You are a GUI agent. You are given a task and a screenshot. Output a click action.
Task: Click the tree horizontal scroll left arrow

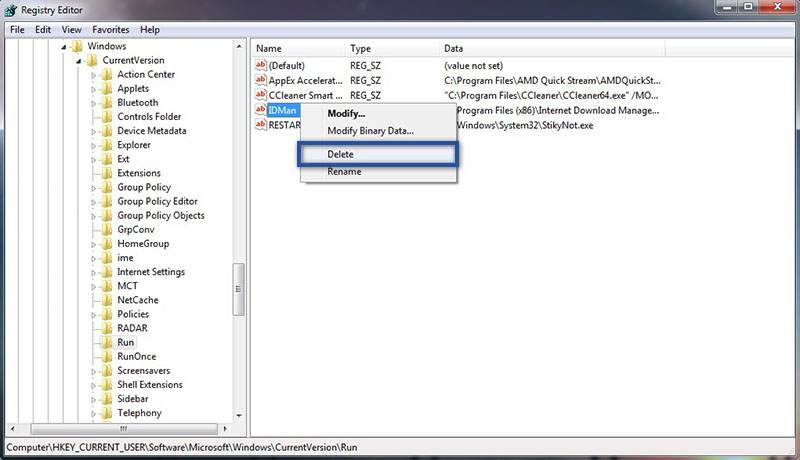point(12,429)
